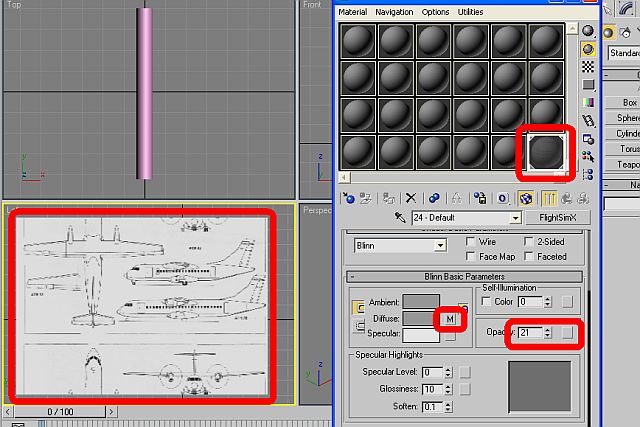Click the Diffuse color swatch
This screenshot has height=427, width=640.
tap(421, 318)
